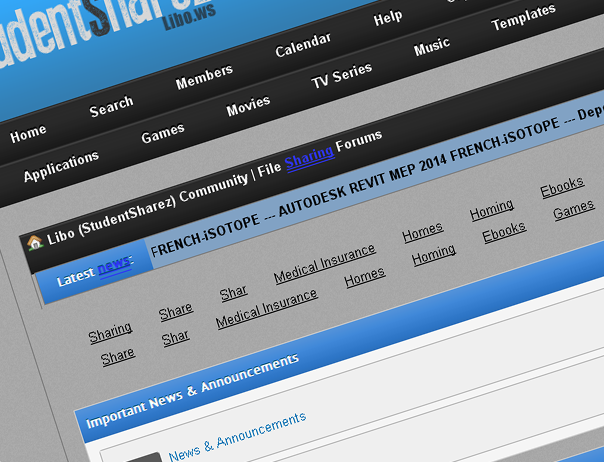Open the Music category
The width and height of the screenshot is (604, 462).
(x=432, y=46)
